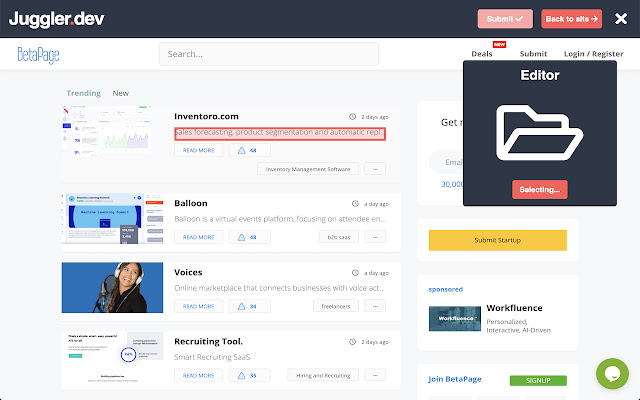Click the open folder icon in Editor panel

[x=540, y=133]
